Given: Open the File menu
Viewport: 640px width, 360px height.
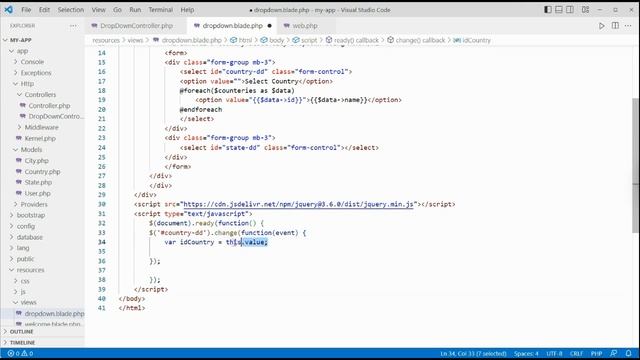Looking at the screenshot, I should 26,9.
